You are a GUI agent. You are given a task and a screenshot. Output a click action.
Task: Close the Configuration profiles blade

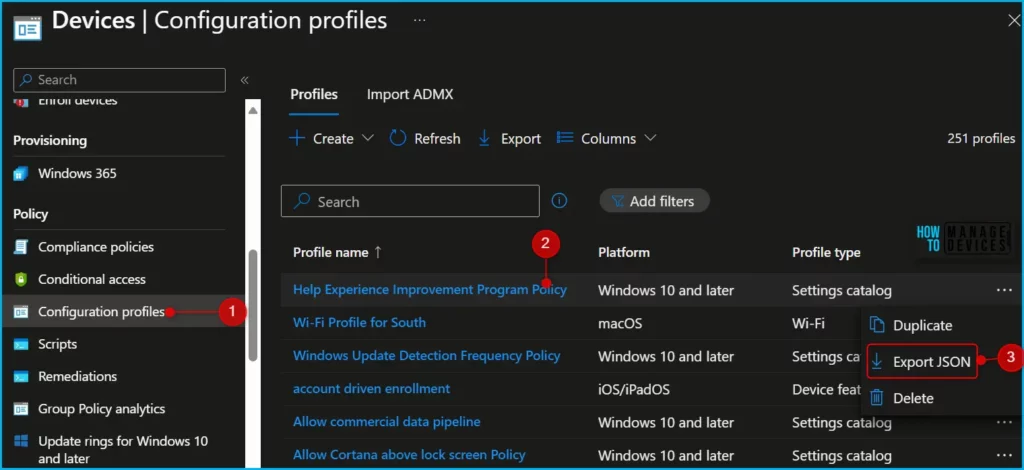click(x=1014, y=21)
